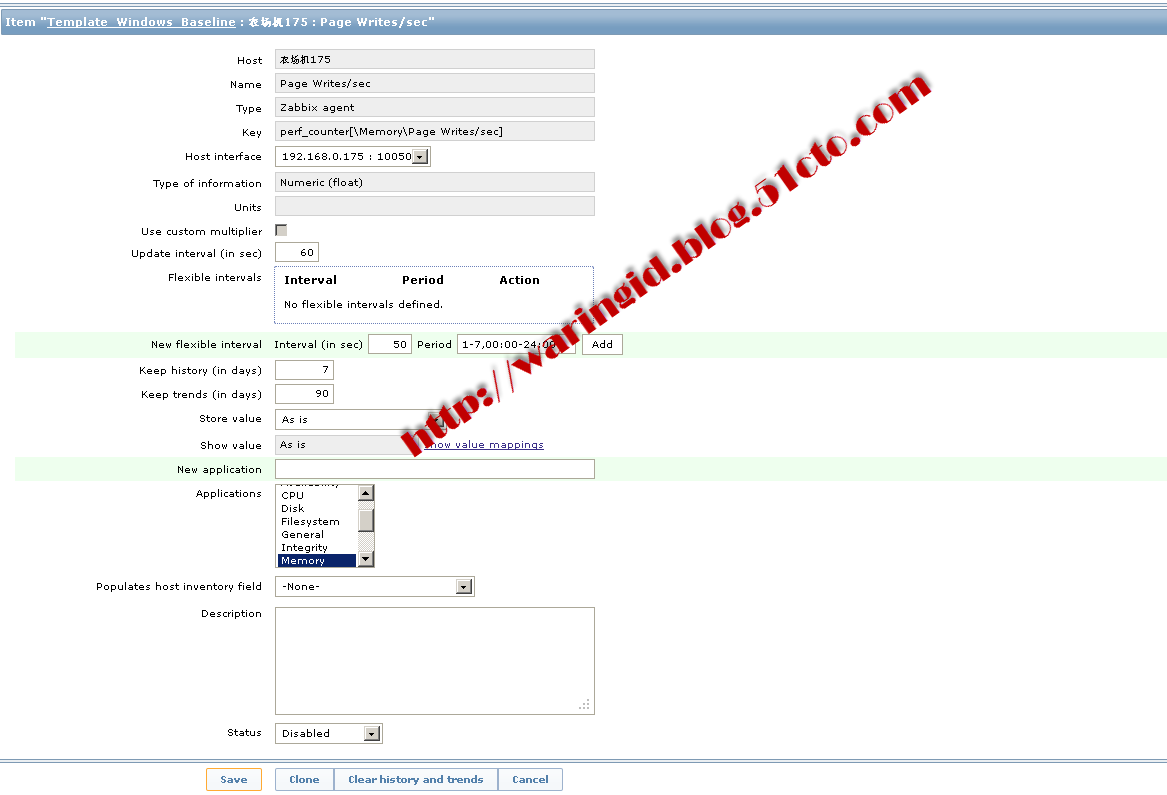1167x795 pixels.
Task: Click the Applications list scrollbar thumb
Action: click(x=365, y=520)
